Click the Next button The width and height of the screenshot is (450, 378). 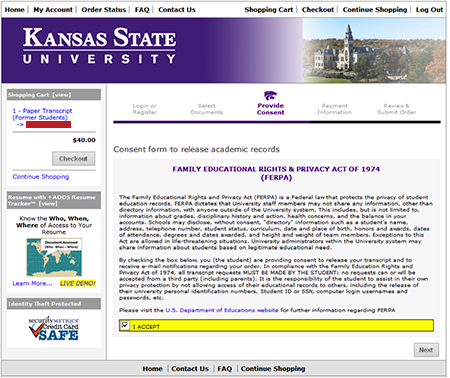tap(426, 350)
